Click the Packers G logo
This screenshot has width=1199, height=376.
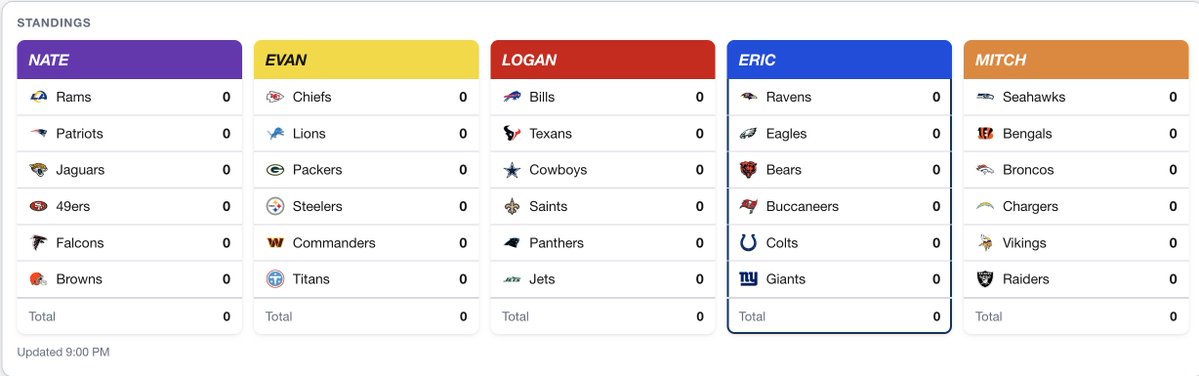[275, 170]
